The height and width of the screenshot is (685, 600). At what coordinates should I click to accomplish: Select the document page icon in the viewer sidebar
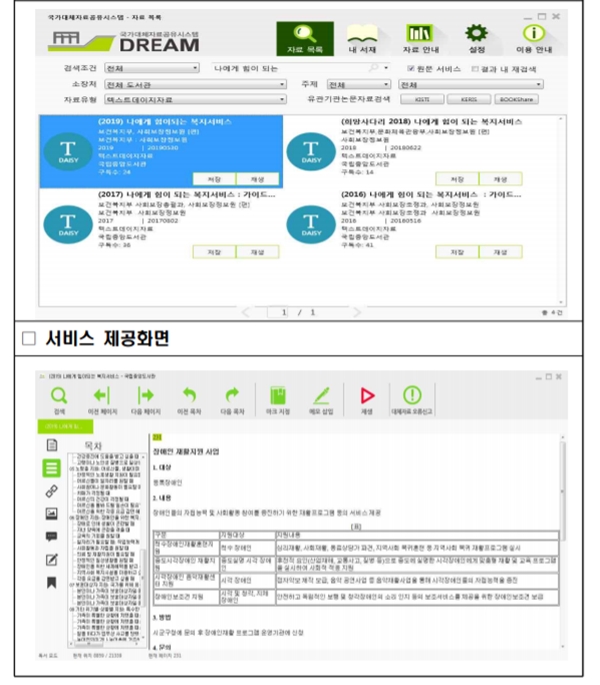[x=52, y=445]
